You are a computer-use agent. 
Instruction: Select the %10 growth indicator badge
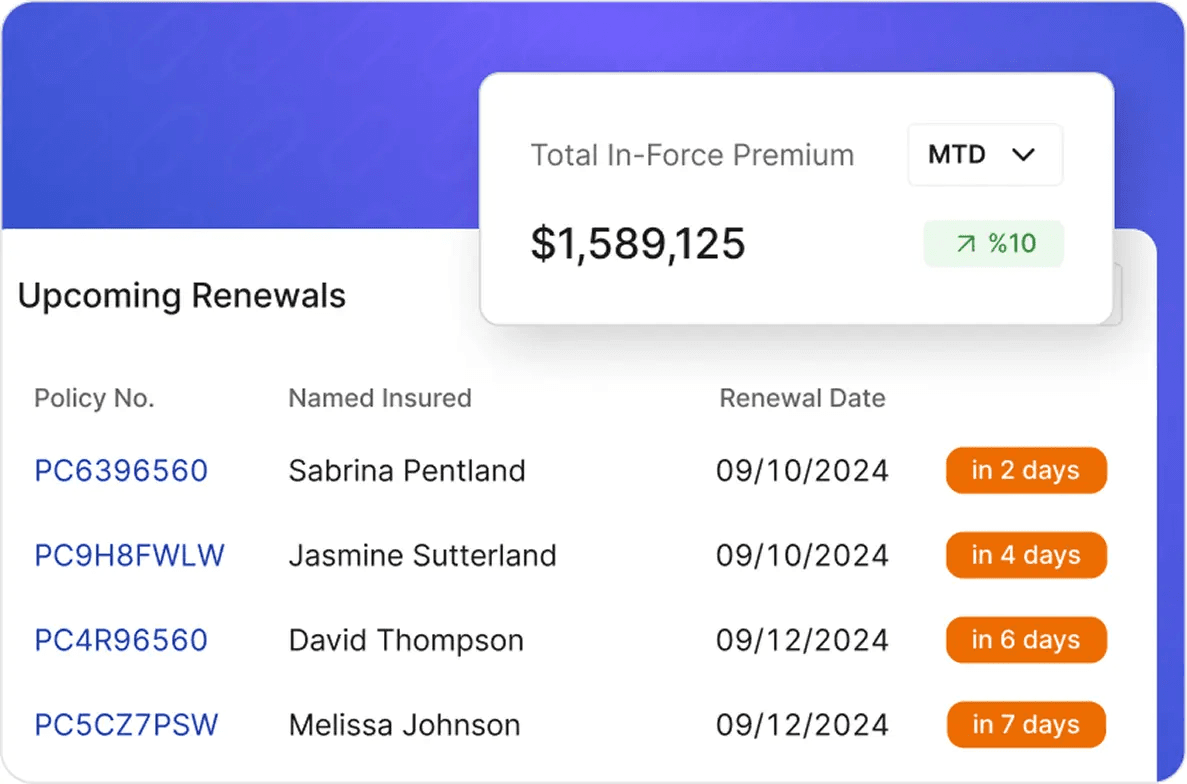point(993,243)
